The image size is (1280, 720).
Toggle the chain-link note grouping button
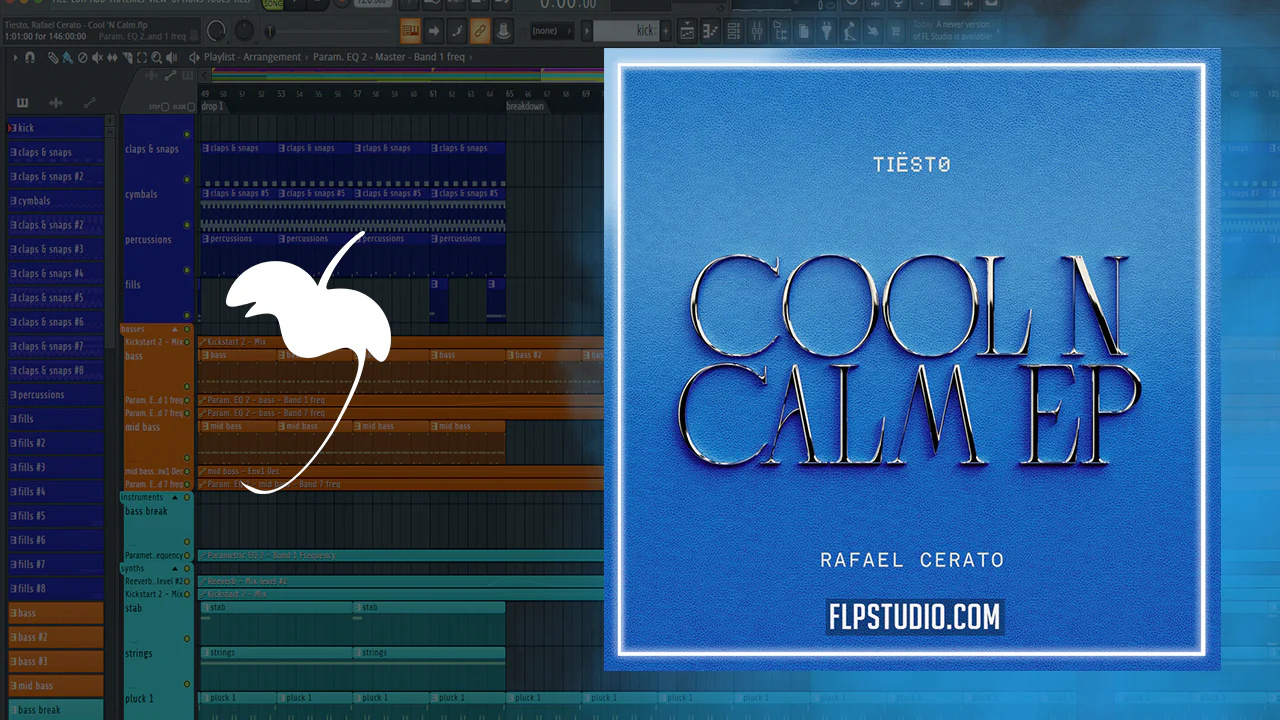point(480,31)
